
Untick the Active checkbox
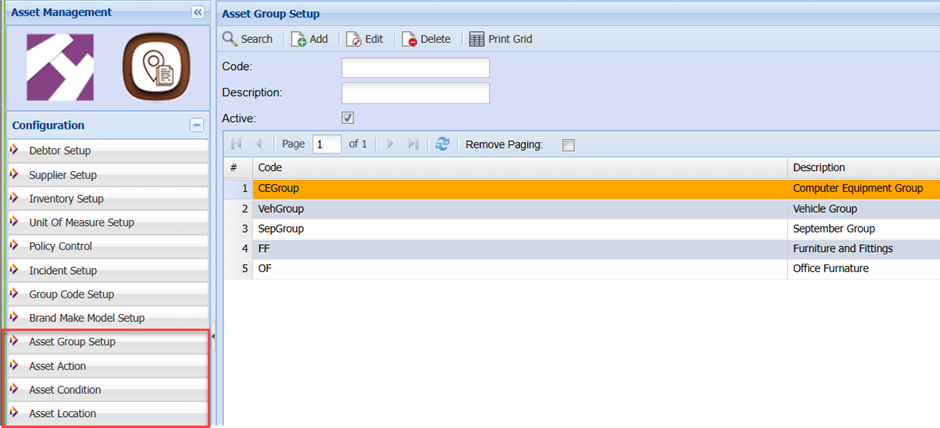348,118
